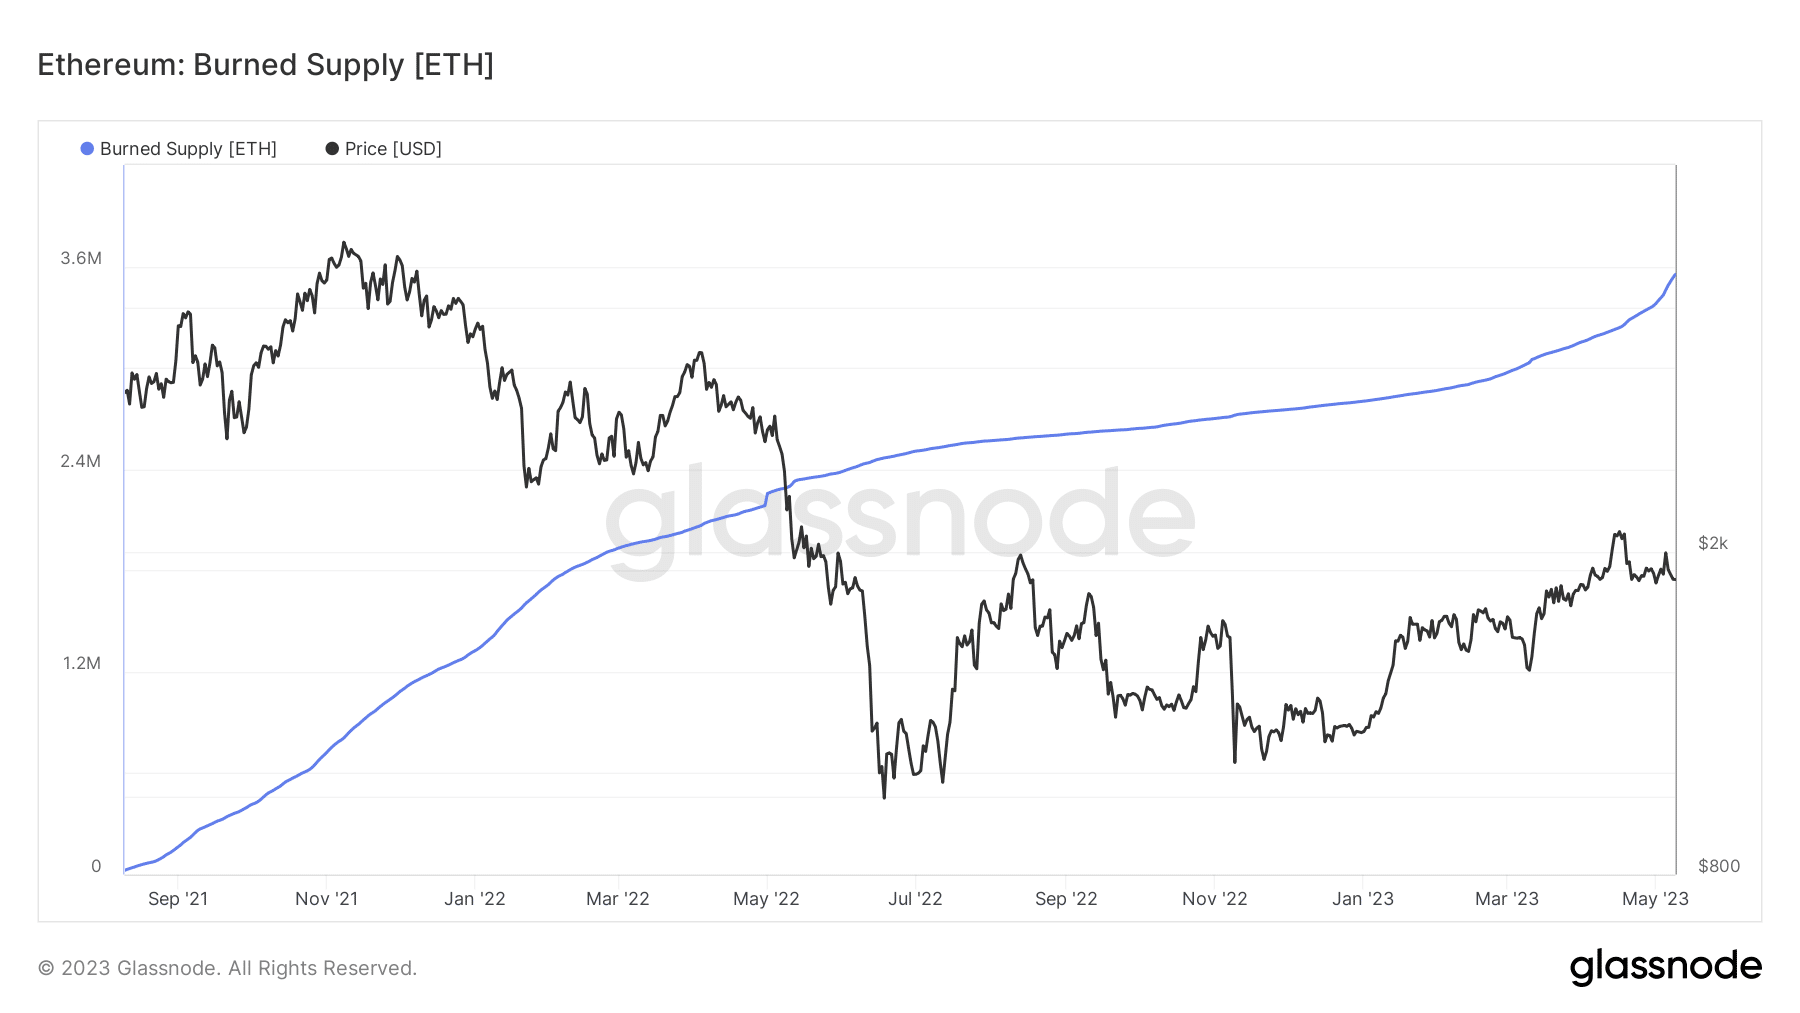1800x1013 pixels.
Task: Click the 3.6M left axis label
Action: (81, 258)
